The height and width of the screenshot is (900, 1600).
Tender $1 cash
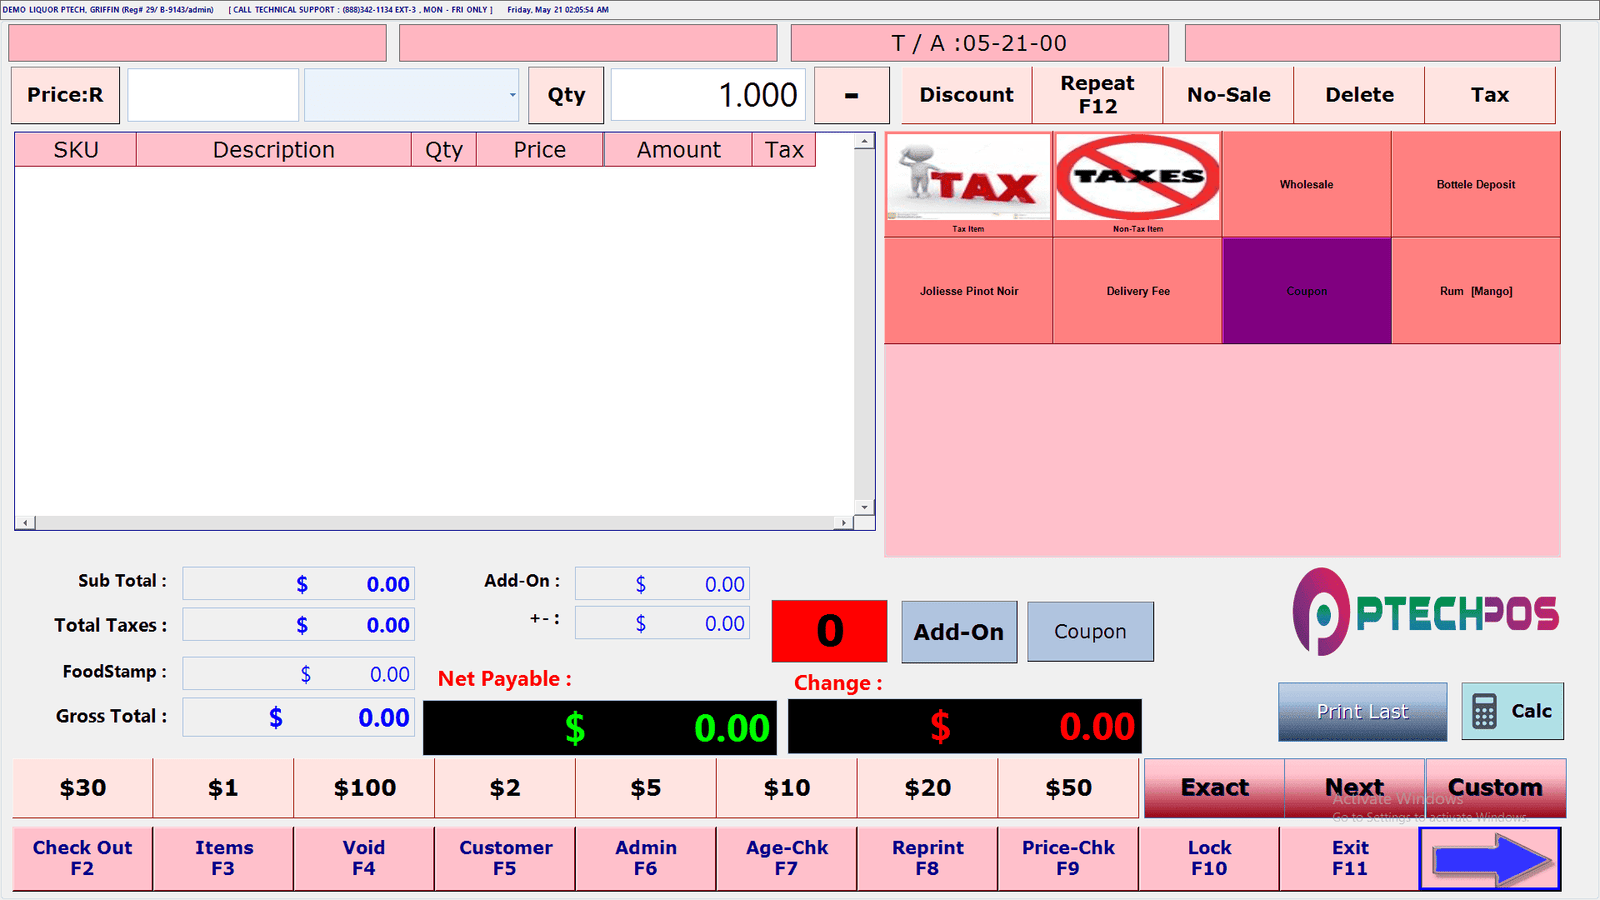[223, 788]
